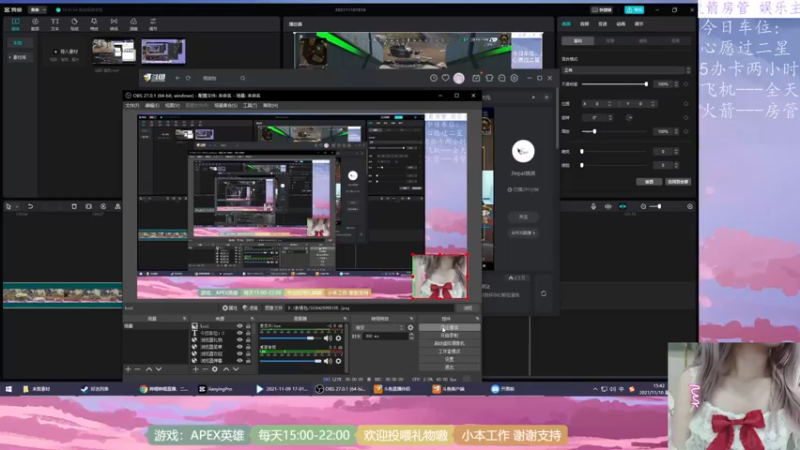800x450 pixels.
Task: Toggle visibility of the image source in OBS
Action: click(239, 326)
